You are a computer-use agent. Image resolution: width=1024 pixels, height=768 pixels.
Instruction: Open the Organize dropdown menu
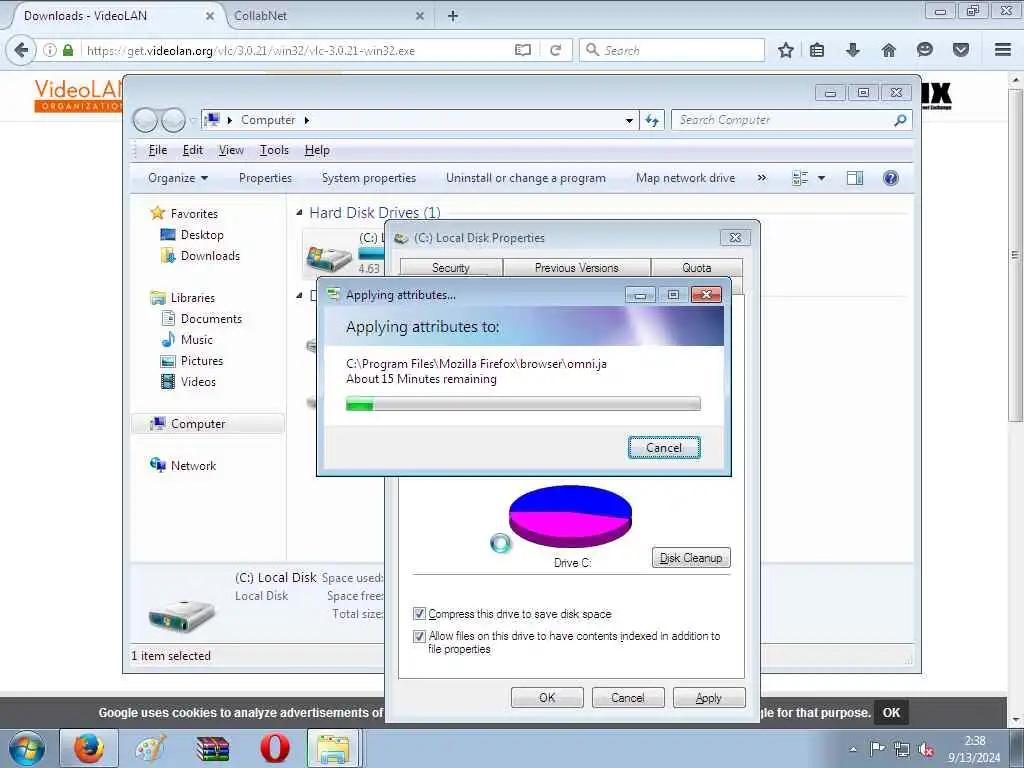178,178
